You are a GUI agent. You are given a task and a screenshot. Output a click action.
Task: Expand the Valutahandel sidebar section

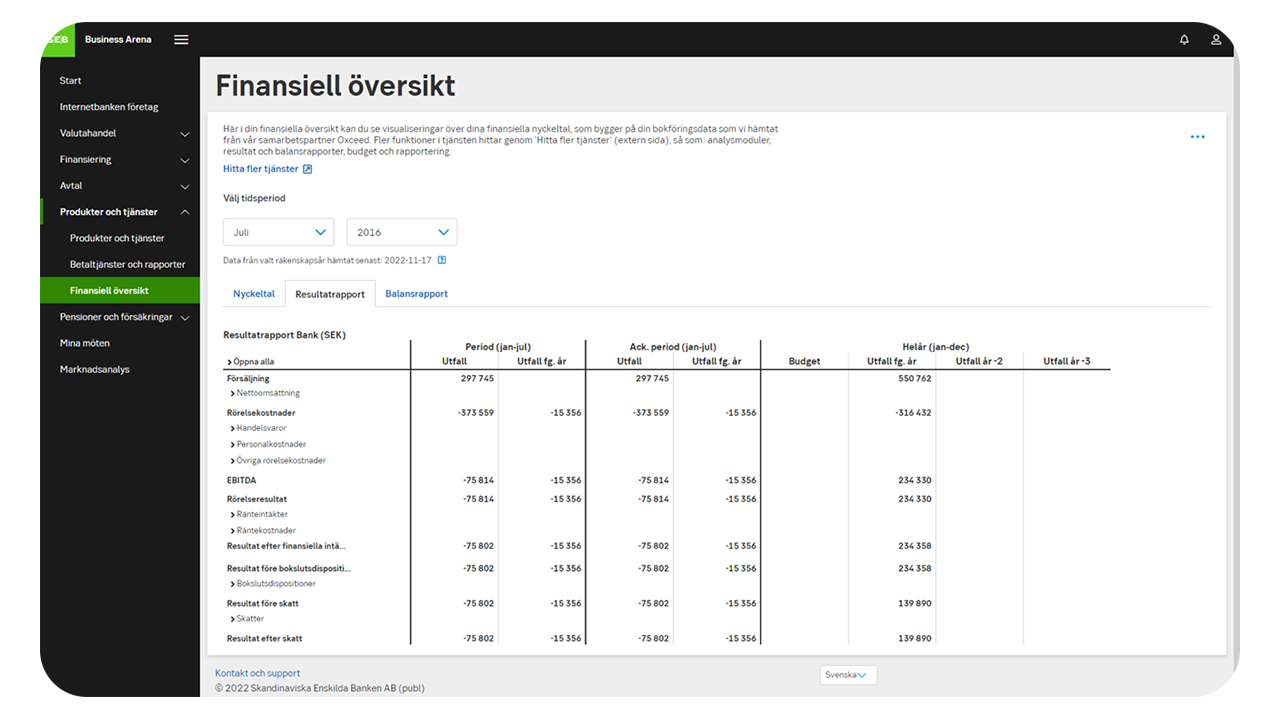[184, 134]
